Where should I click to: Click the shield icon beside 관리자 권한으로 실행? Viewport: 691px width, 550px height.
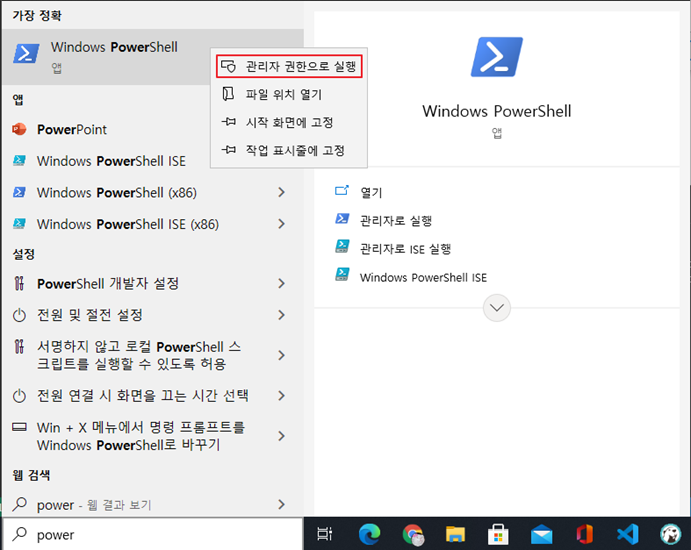pyautogui.click(x=228, y=66)
